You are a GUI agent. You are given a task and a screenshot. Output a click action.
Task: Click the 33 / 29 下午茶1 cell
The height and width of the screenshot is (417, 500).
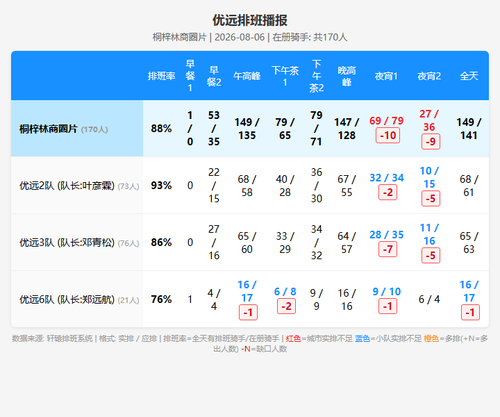pyautogui.click(x=285, y=243)
